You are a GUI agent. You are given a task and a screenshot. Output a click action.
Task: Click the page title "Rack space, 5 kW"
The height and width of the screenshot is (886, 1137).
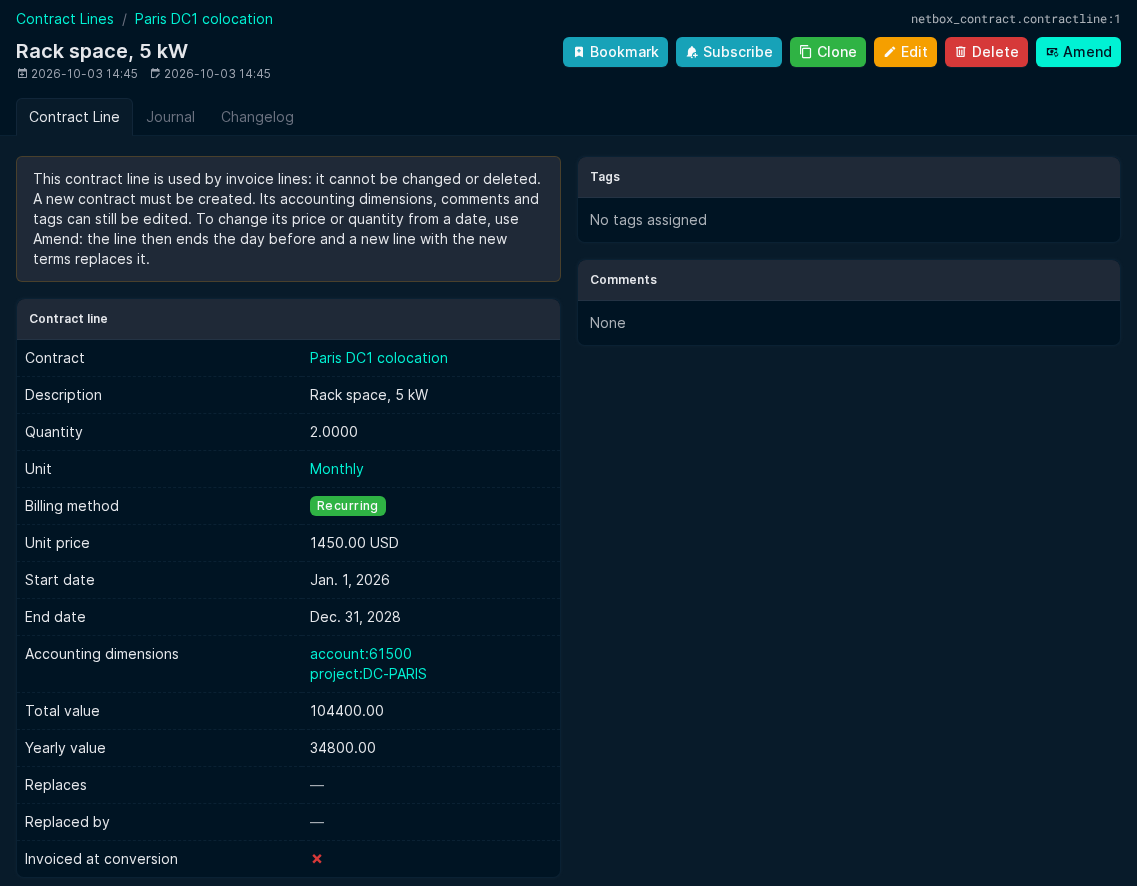[102, 51]
